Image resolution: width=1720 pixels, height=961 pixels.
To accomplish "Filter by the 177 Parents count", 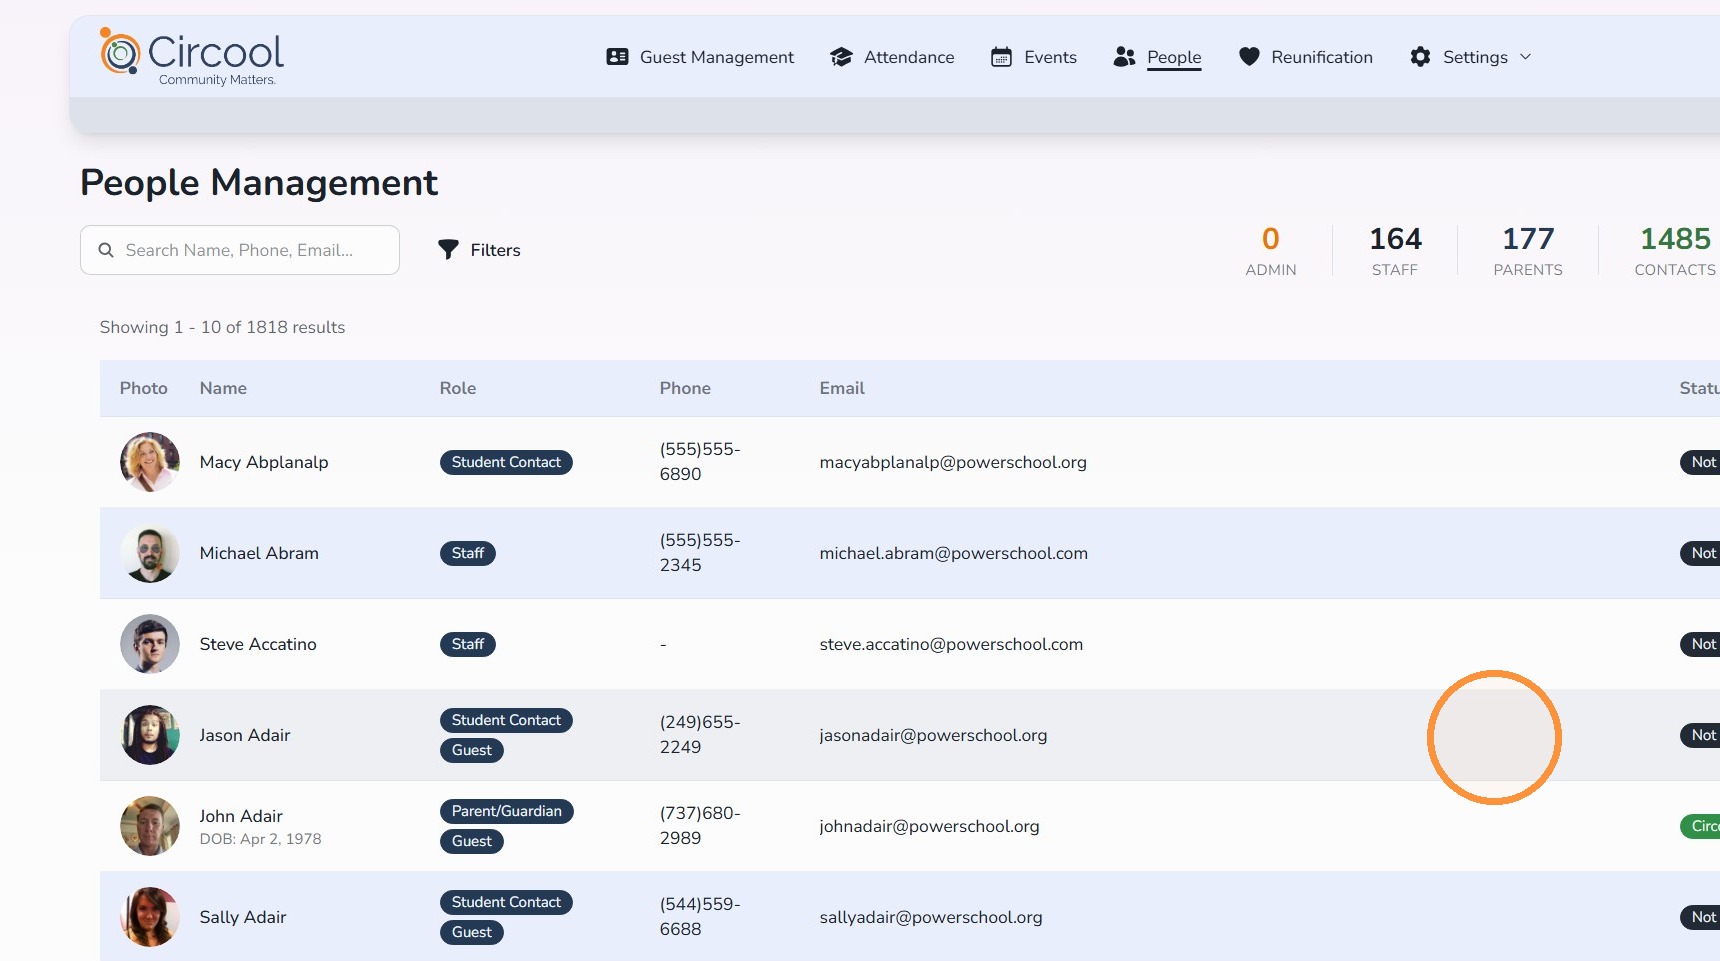I will [x=1528, y=250].
